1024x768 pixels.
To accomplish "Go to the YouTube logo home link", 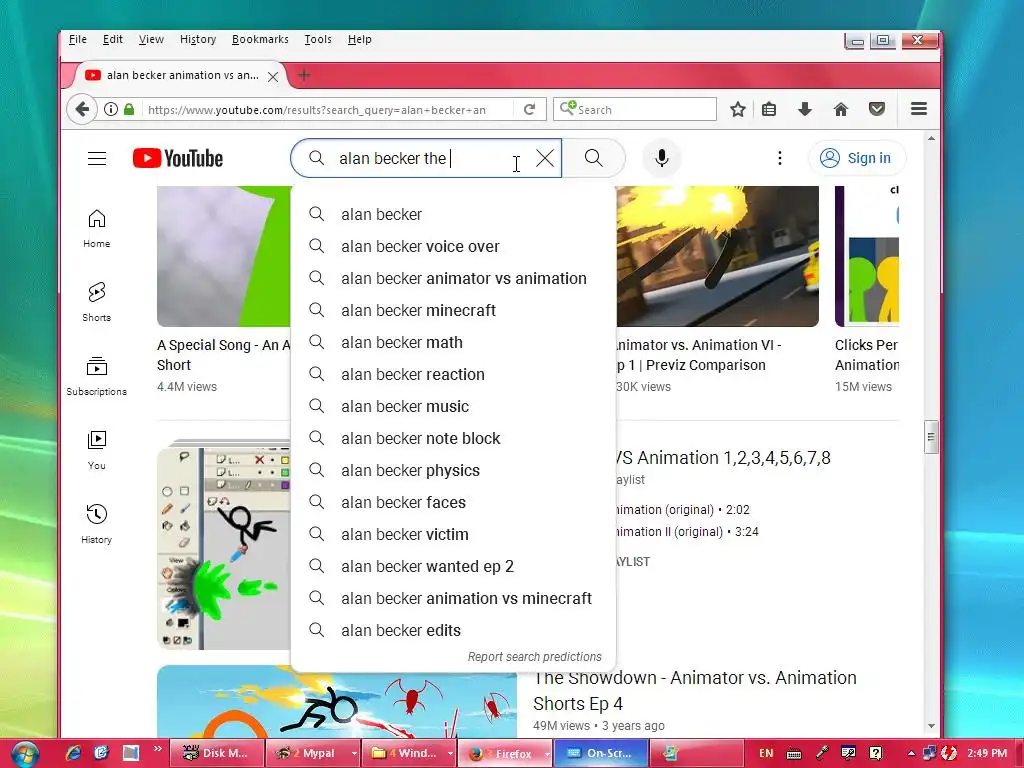I will tap(178, 158).
